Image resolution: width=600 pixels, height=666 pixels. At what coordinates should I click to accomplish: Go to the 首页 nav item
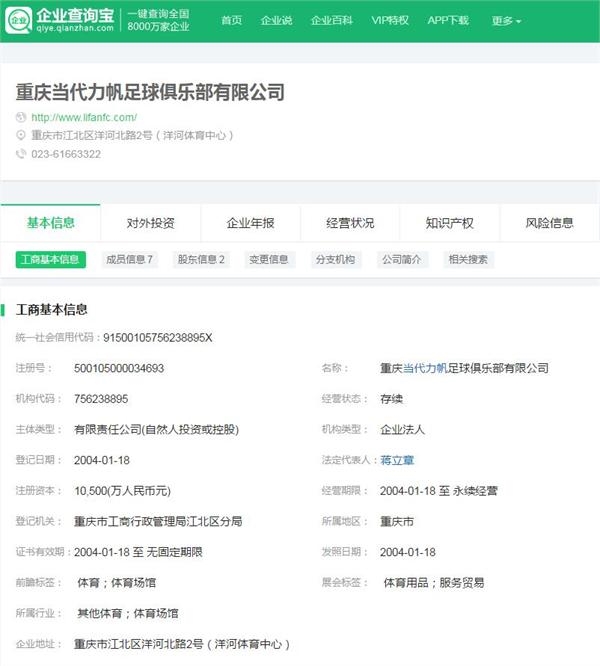[x=232, y=20]
